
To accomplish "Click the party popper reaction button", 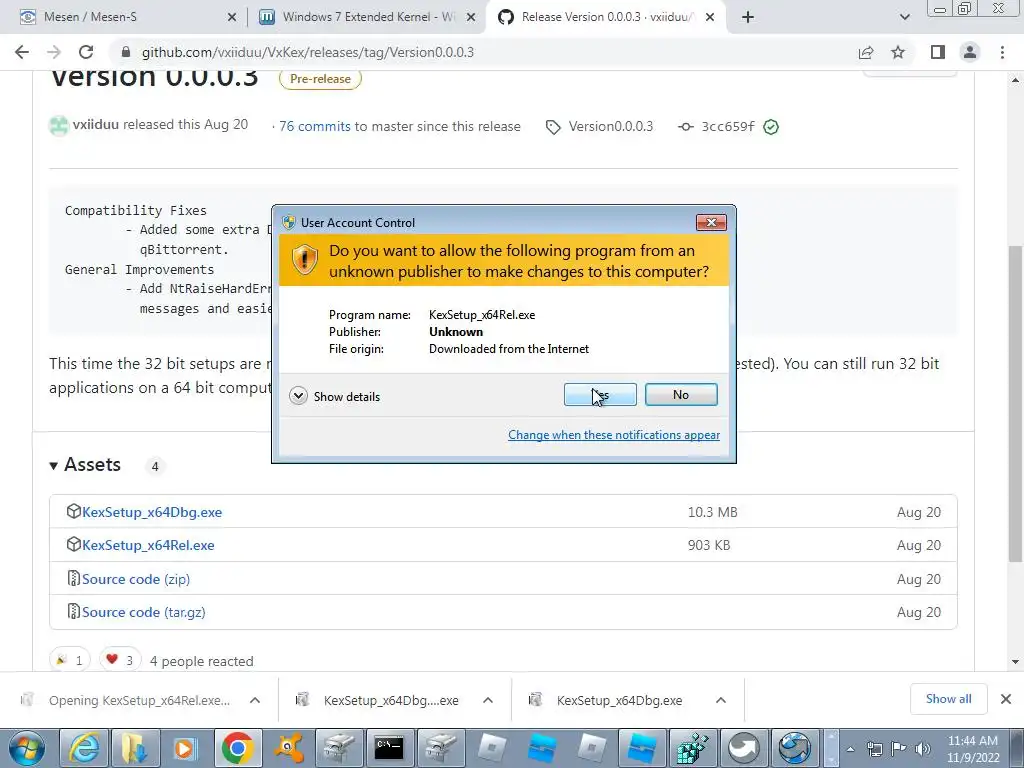I will (69, 660).
